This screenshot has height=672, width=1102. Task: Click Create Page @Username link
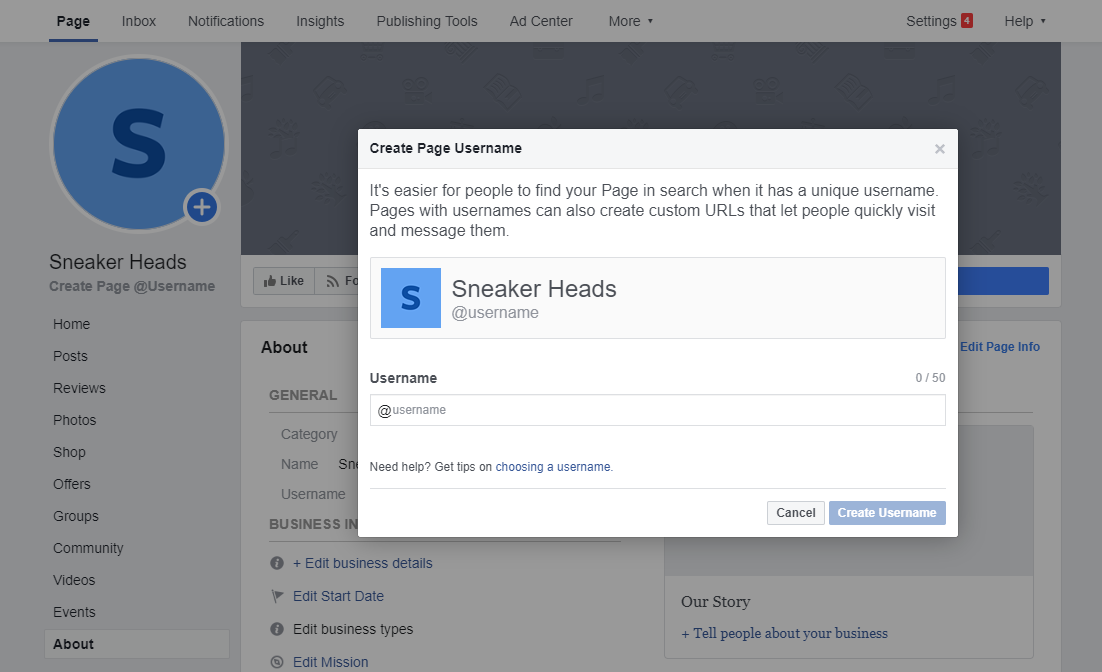pyautogui.click(x=132, y=286)
